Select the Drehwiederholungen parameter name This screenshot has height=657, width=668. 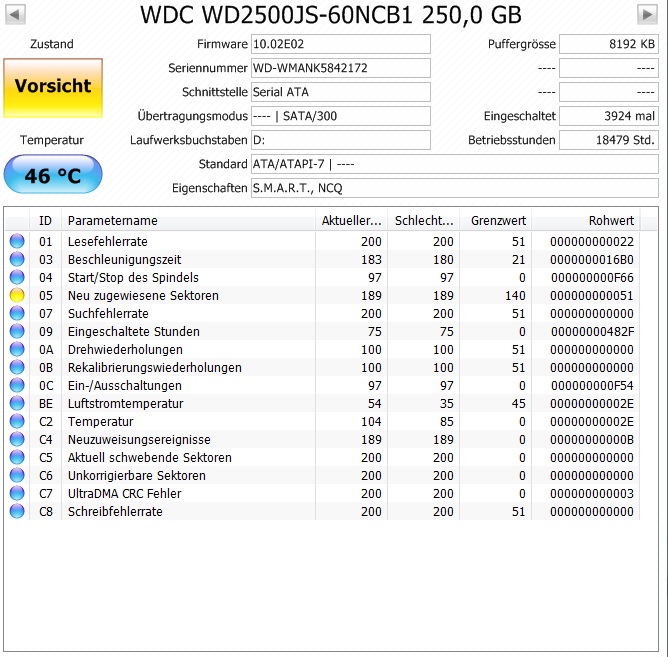coord(125,349)
